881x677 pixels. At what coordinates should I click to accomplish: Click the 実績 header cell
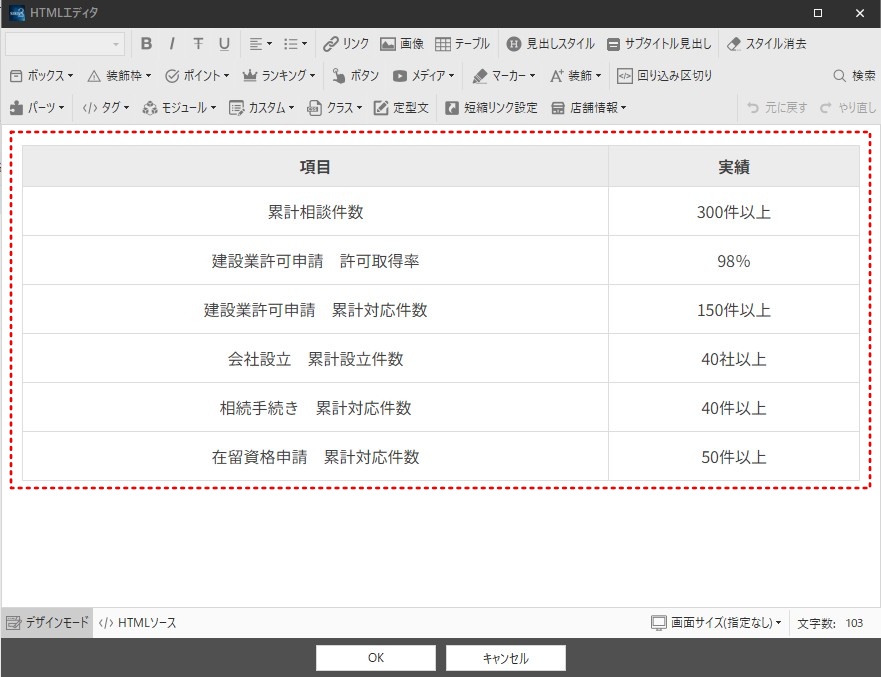(734, 166)
